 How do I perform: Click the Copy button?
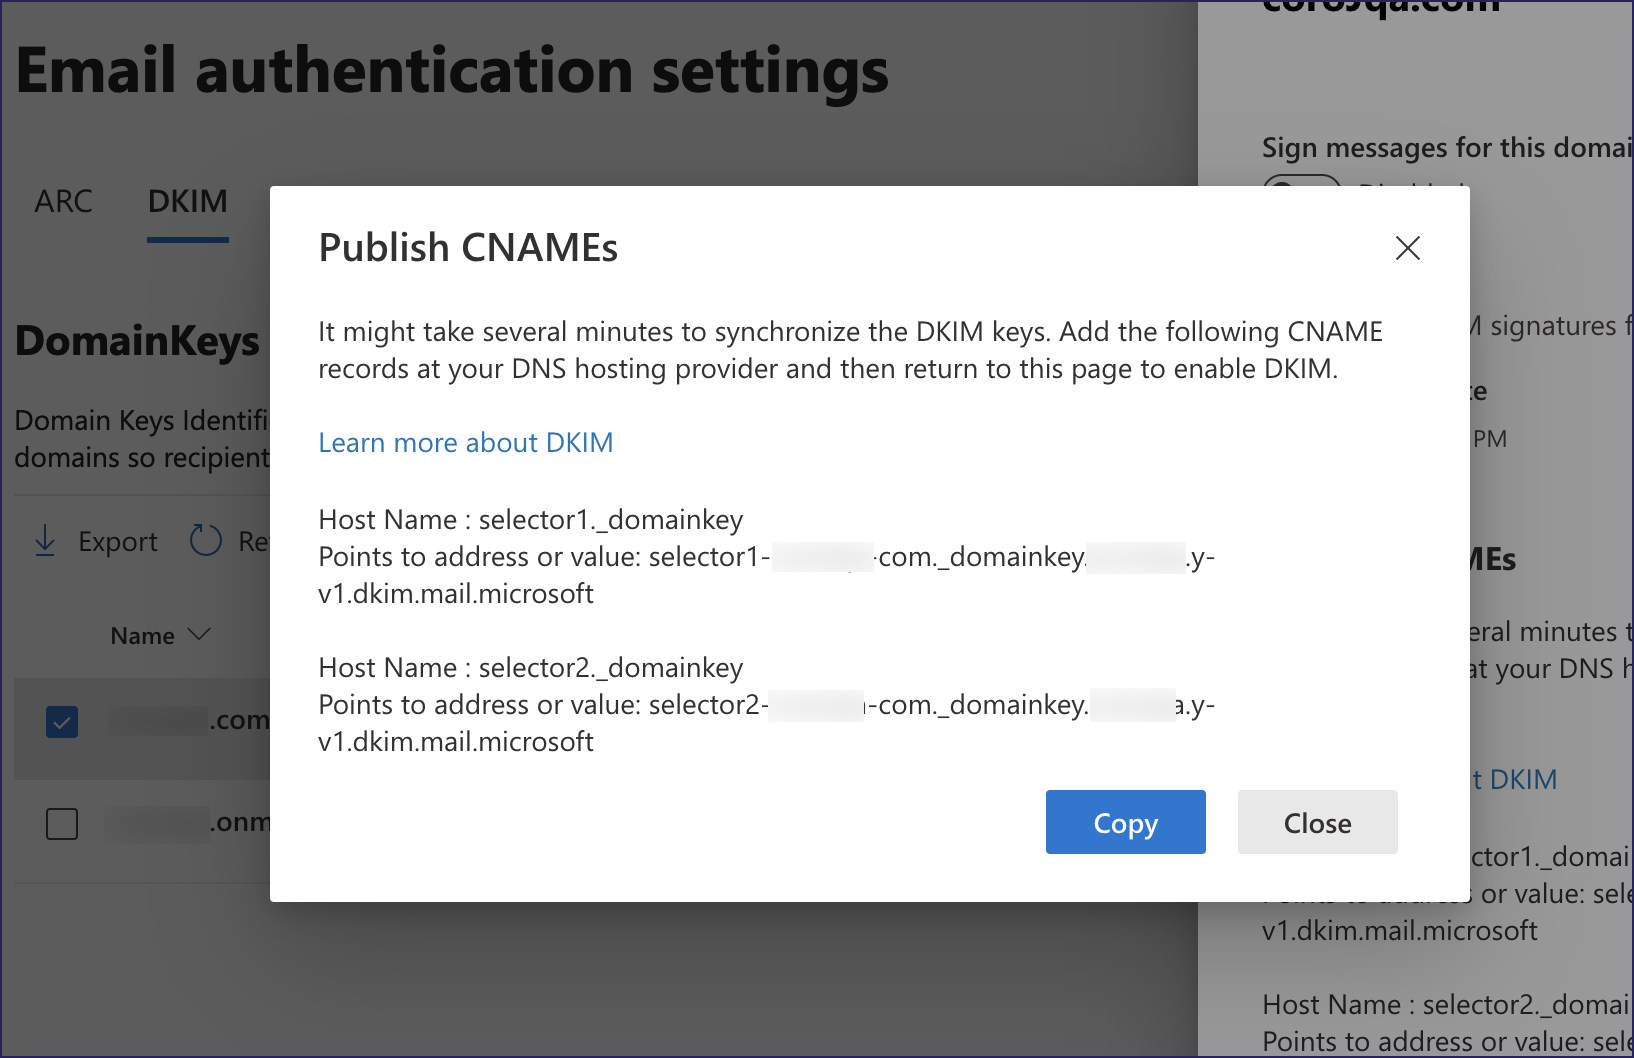click(1125, 822)
